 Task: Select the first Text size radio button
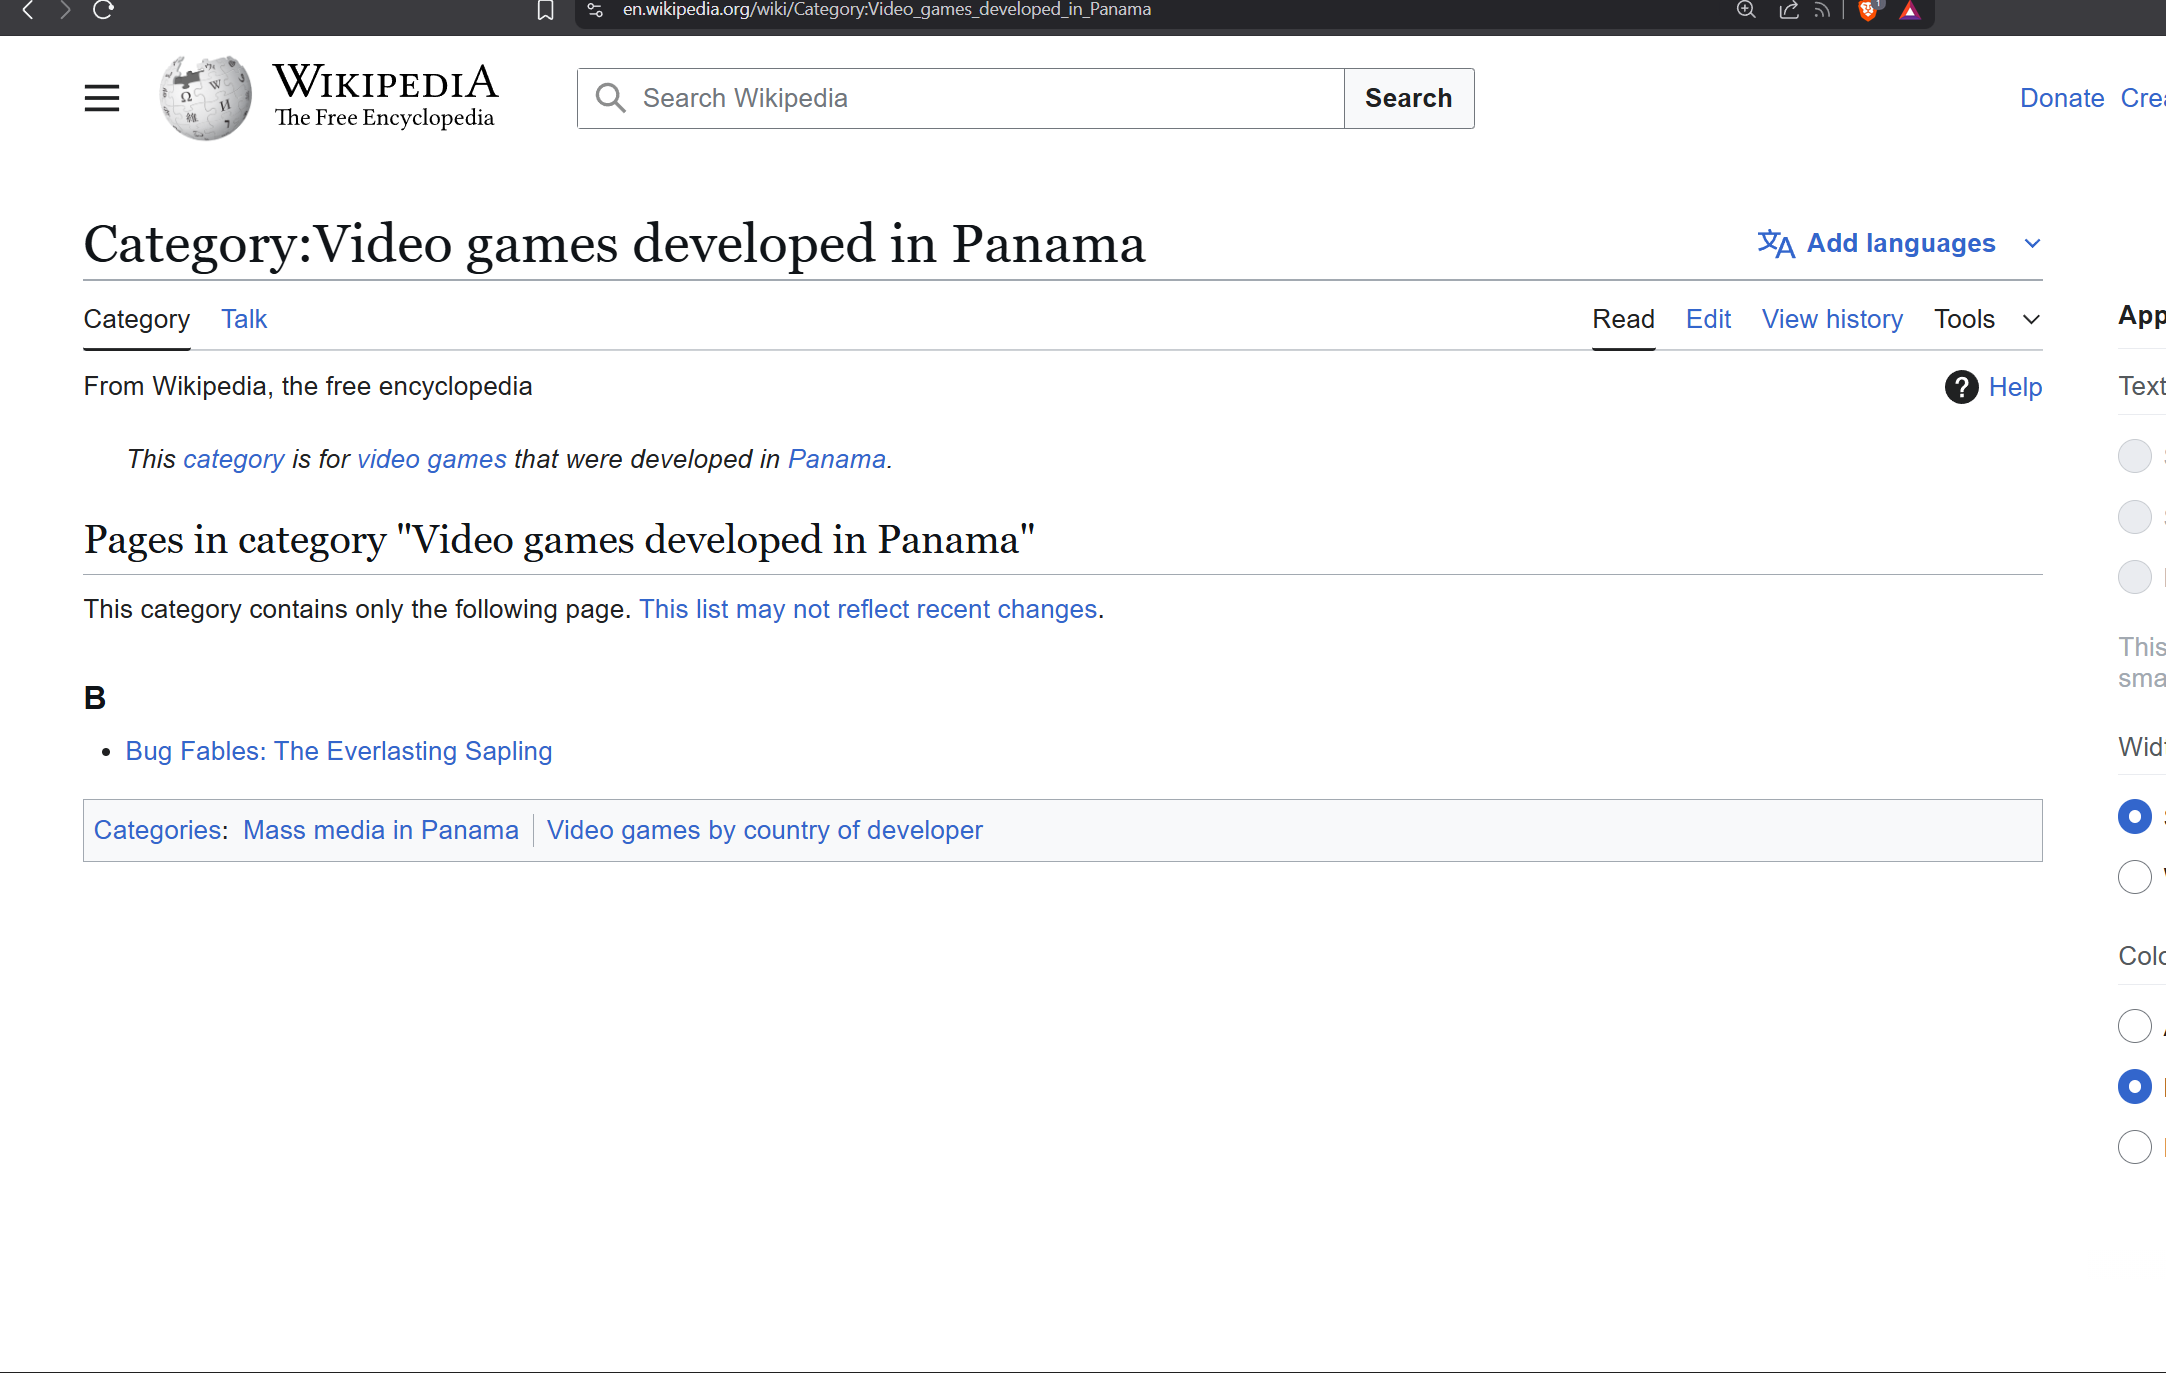click(x=2134, y=456)
